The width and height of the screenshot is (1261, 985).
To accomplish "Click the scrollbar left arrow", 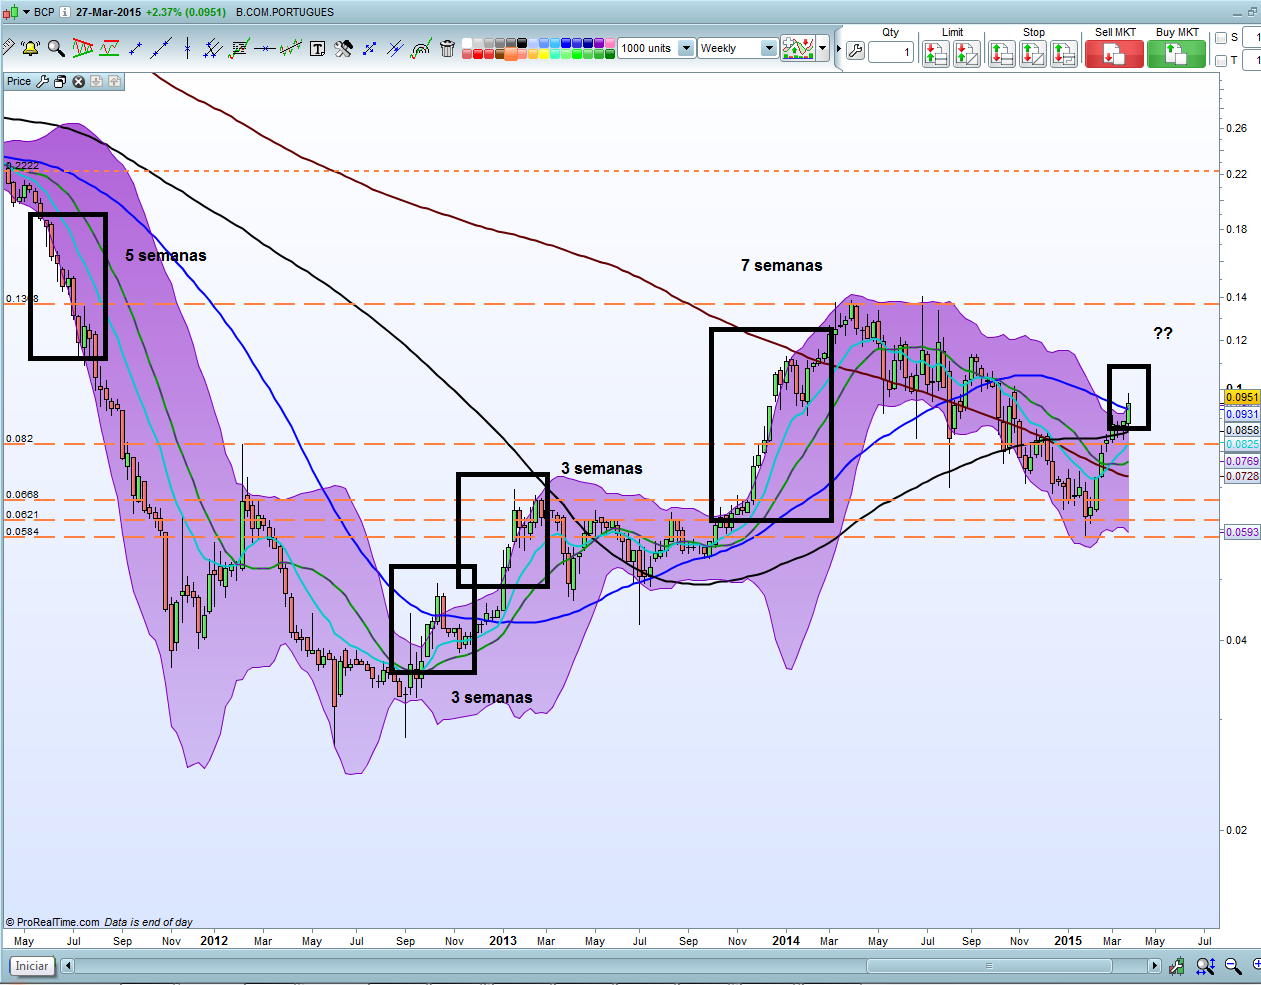I will pyautogui.click(x=67, y=966).
